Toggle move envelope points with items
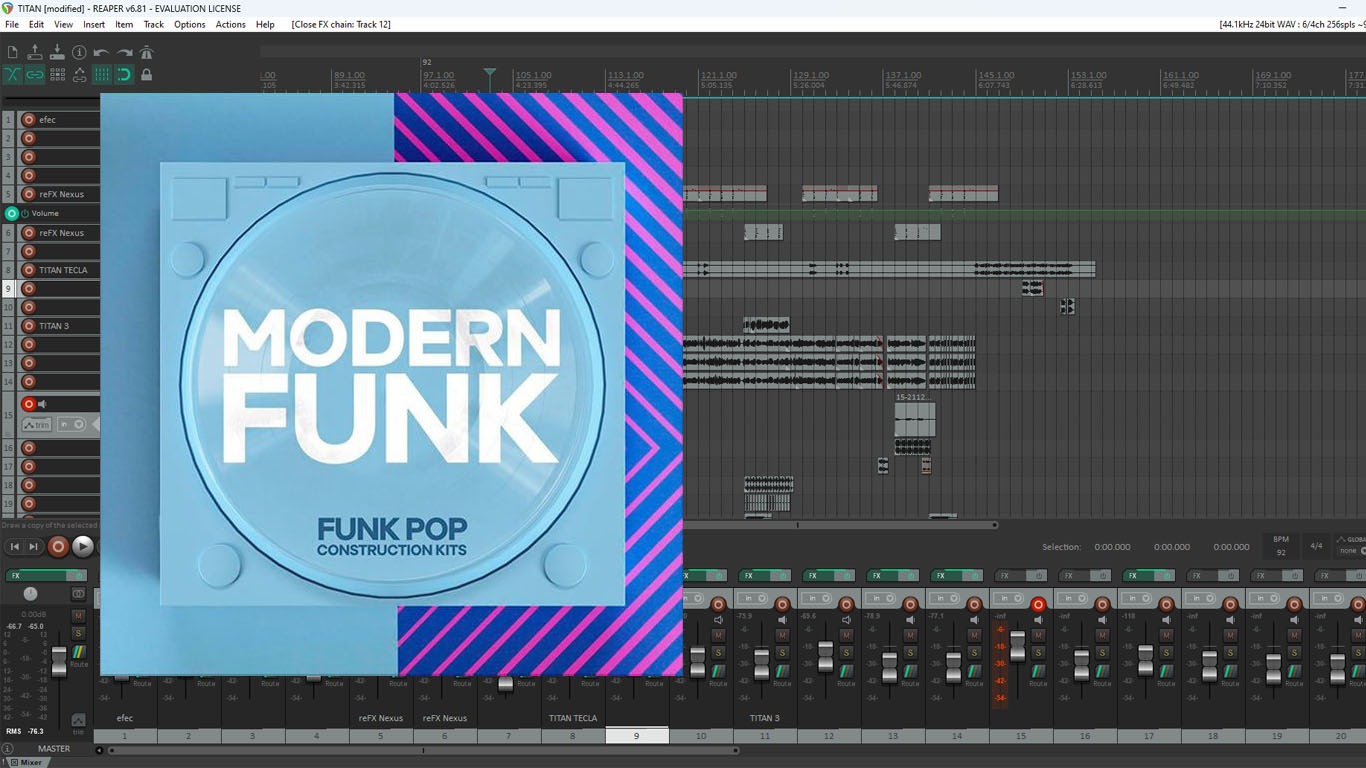1366x768 pixels. tap(79, 74)
